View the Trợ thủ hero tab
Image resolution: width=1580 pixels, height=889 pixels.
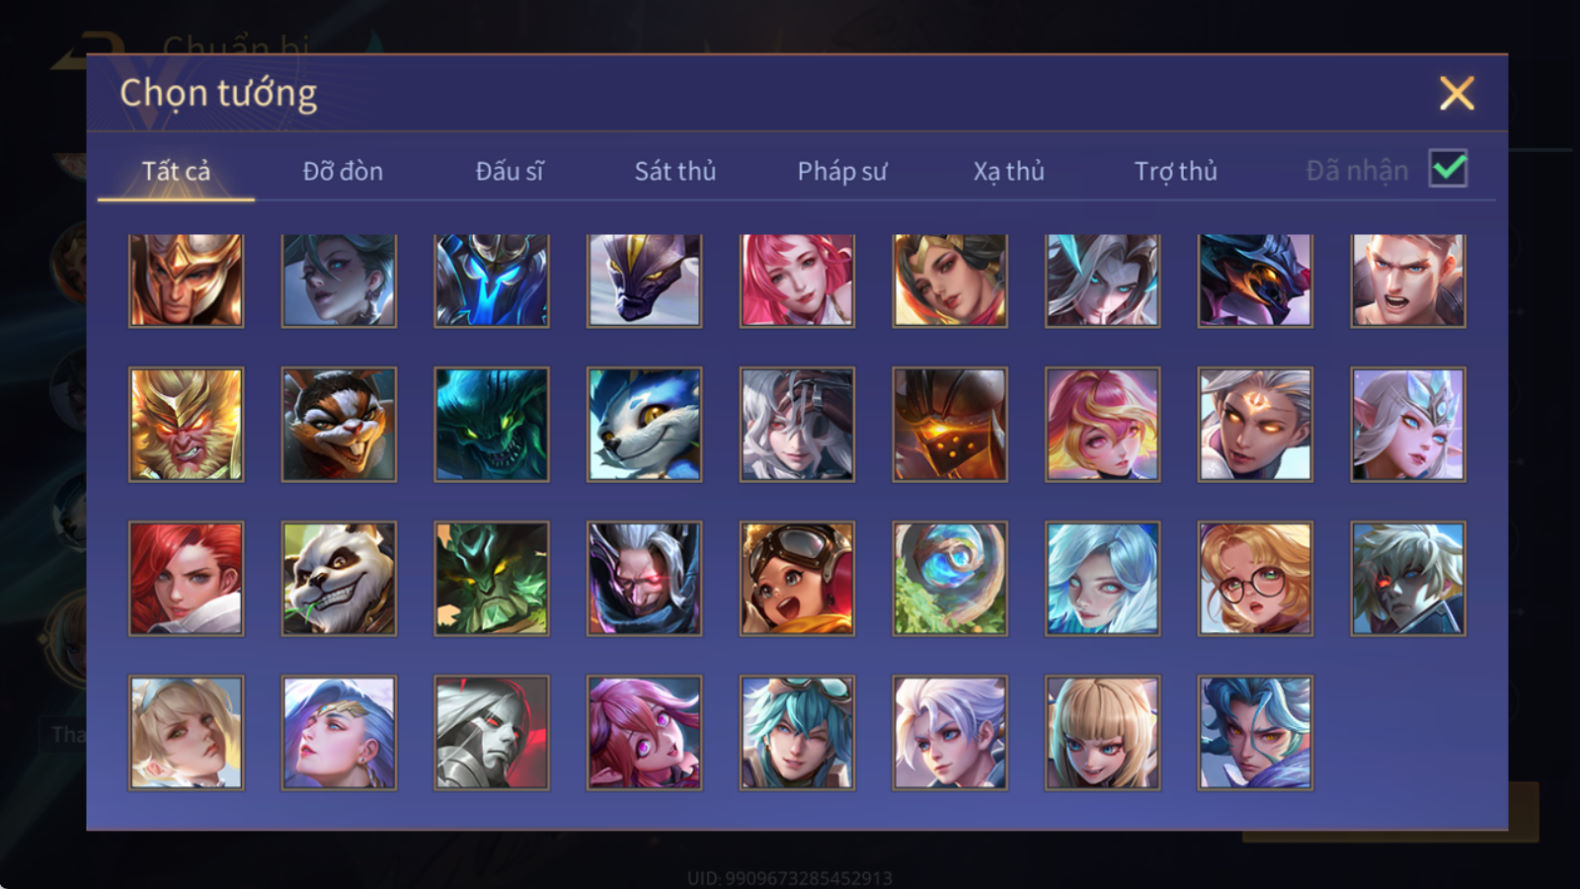[1176, 171]
